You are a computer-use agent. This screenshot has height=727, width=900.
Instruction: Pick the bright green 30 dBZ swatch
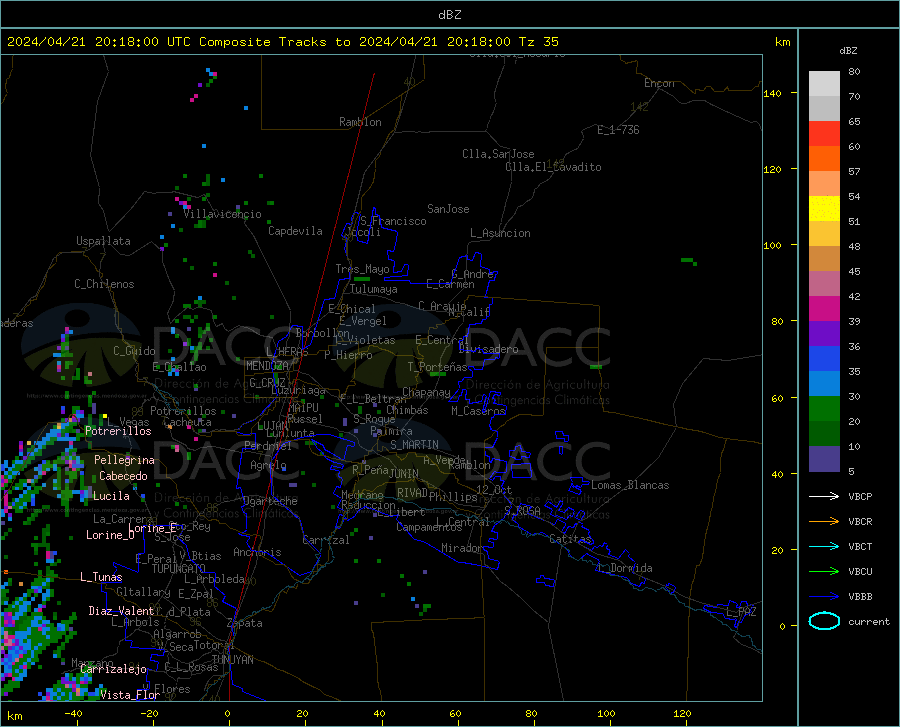point(824,409)
